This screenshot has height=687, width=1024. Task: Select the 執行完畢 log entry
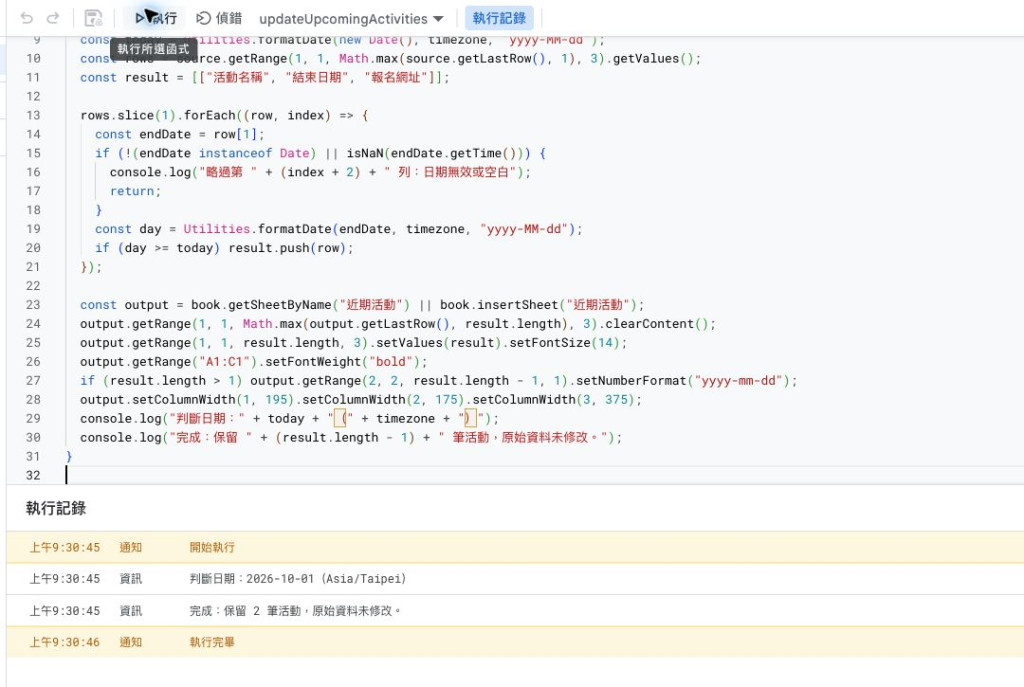(x=515, y=642)
